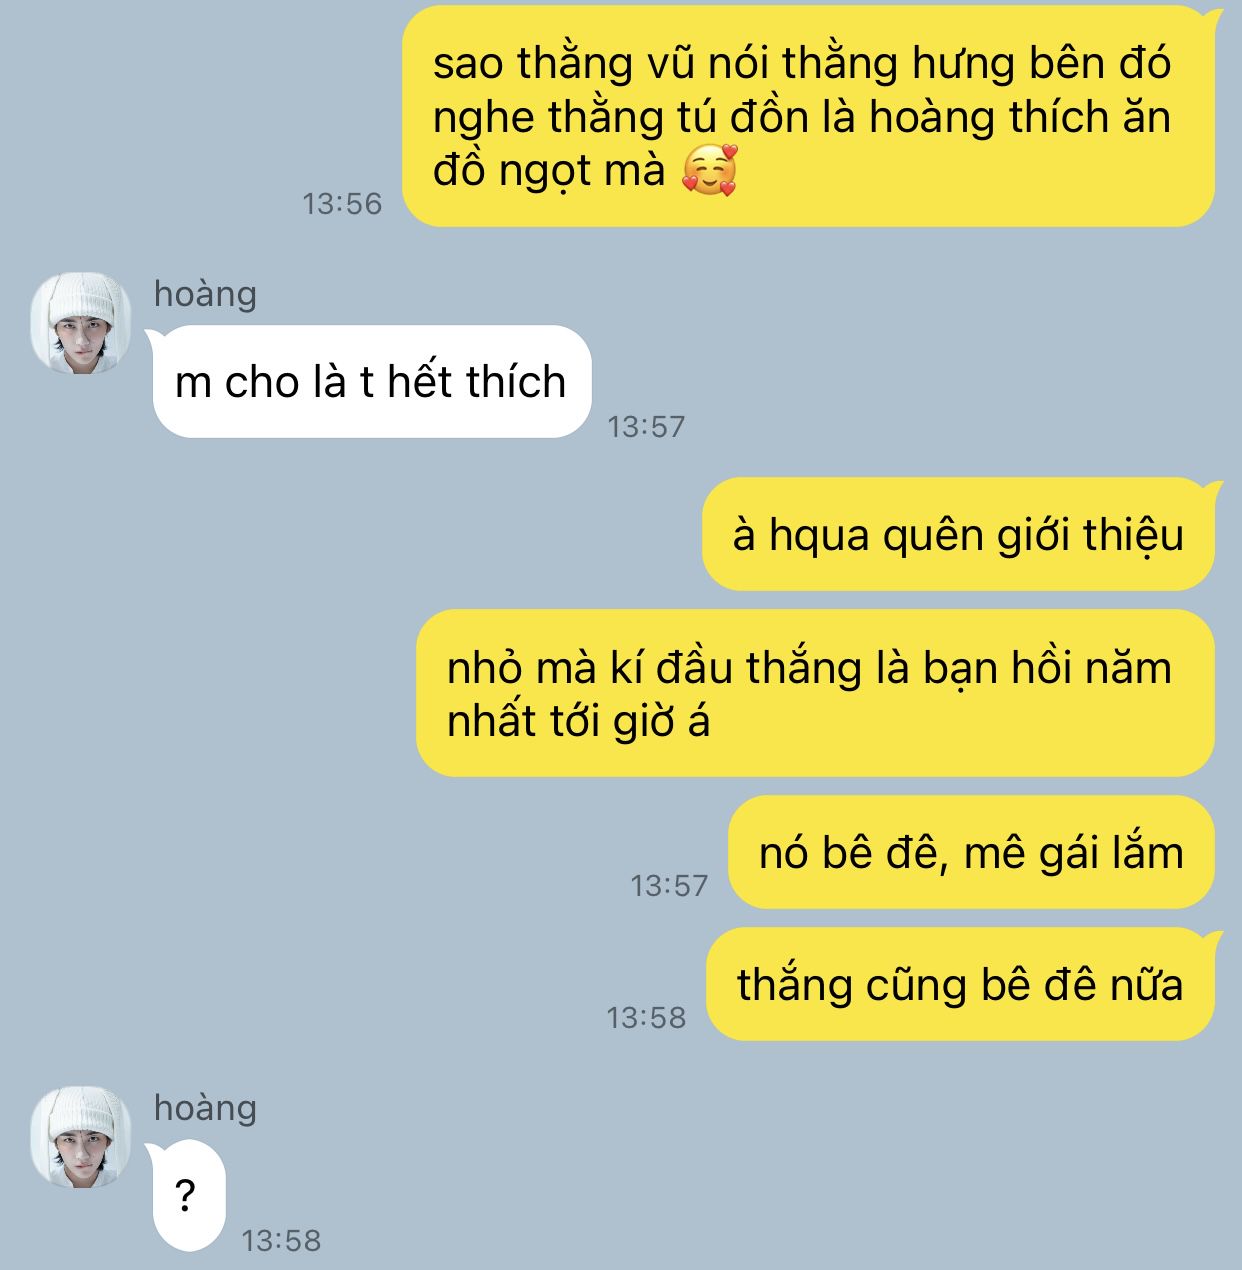Screen dimensions: 1242x1270
Task: Click 13:58 timestamp beside 'thắng cũng bê đê'
Action: click(646, 1018)
